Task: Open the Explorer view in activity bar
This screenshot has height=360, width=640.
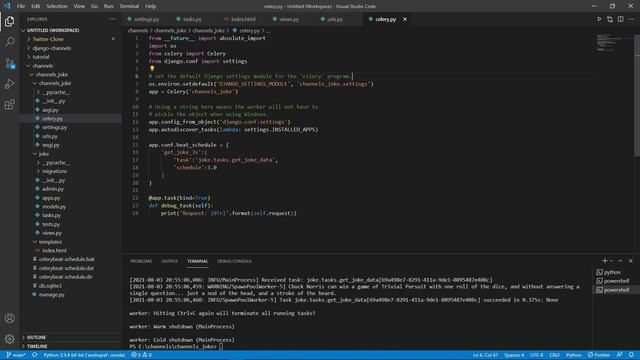Action: pyautogui.click(x=9, y=21)
